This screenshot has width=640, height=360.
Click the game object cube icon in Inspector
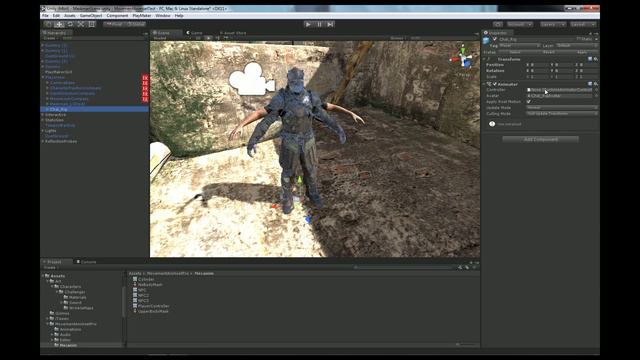(x=486, y=40)
